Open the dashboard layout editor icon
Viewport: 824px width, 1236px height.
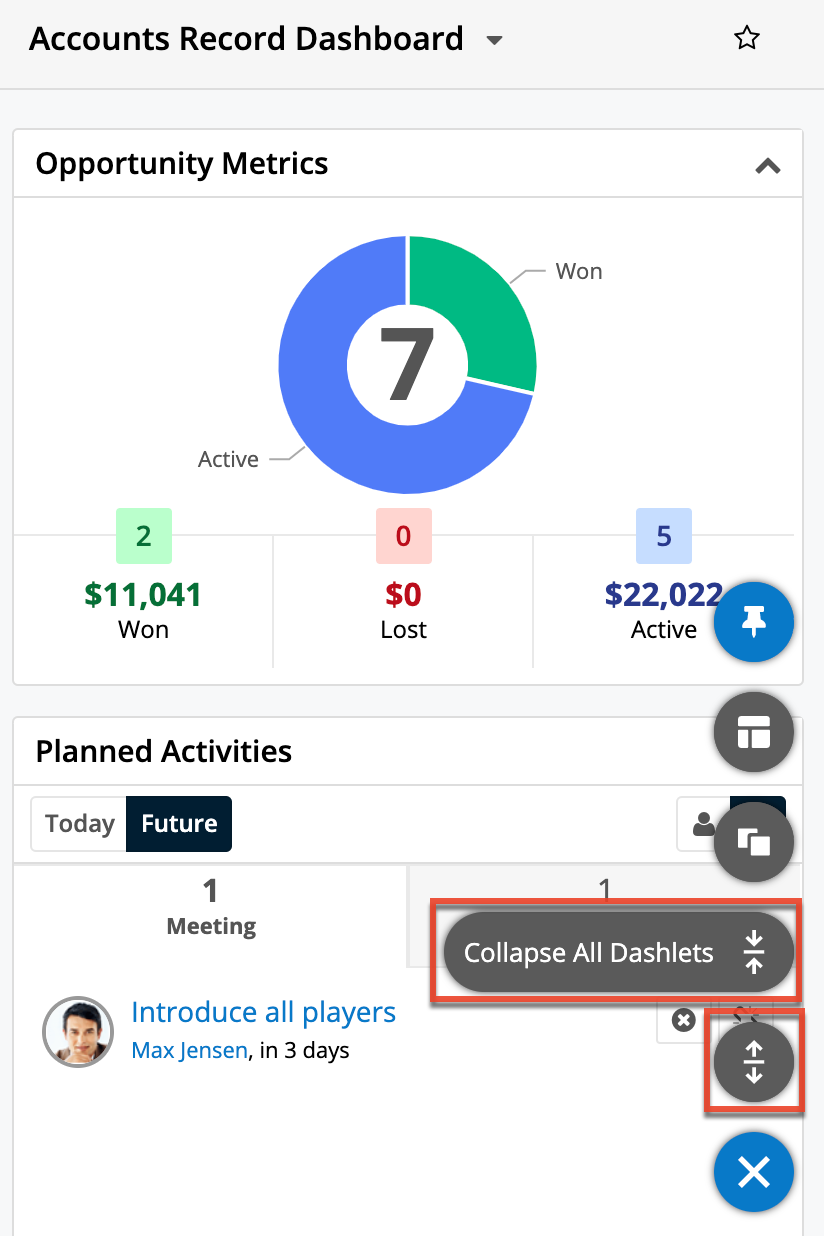click(x=753, y=732)
